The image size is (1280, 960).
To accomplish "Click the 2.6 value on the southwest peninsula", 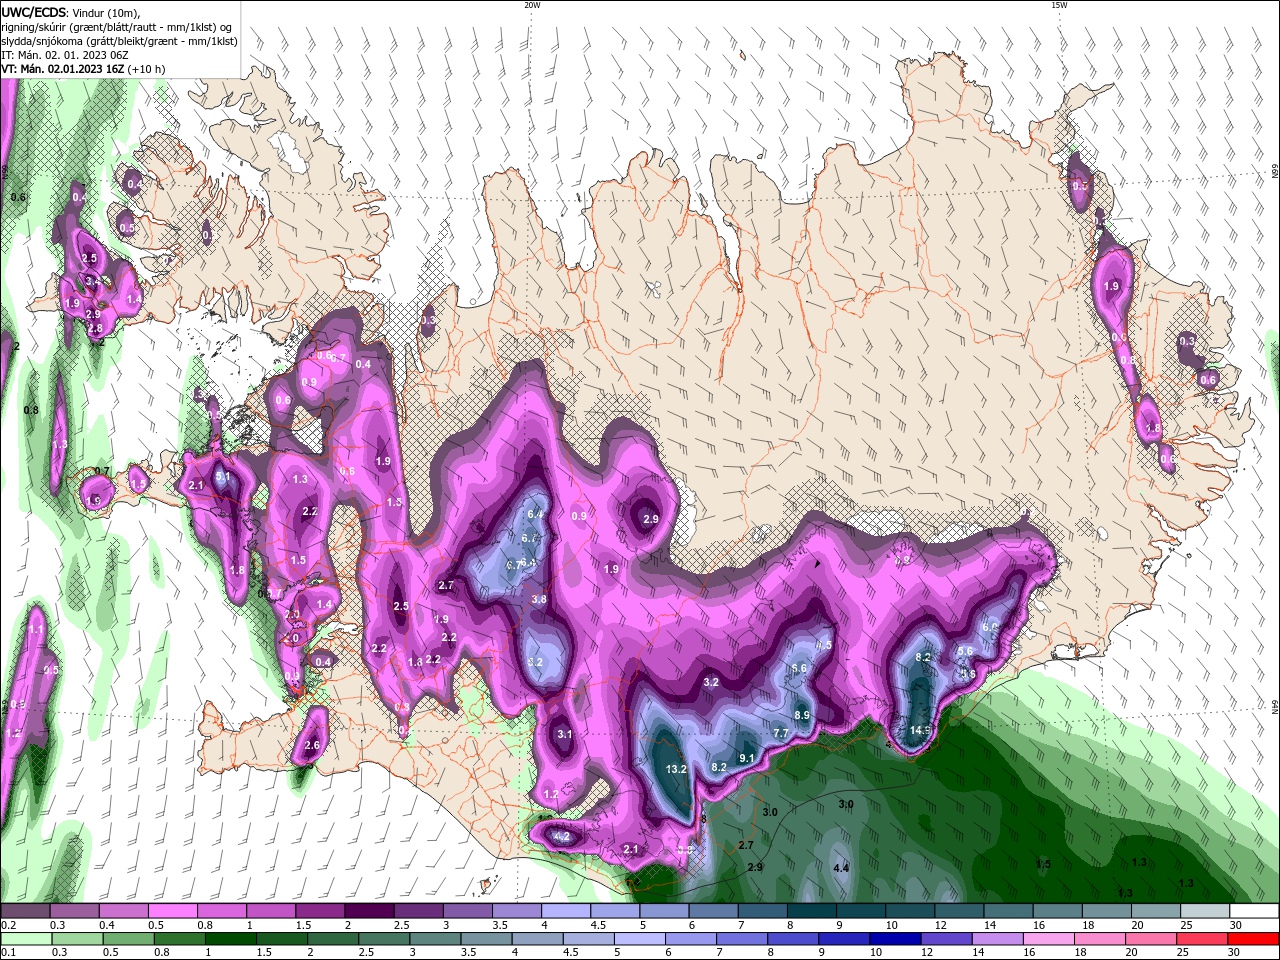I will point(312,745).
